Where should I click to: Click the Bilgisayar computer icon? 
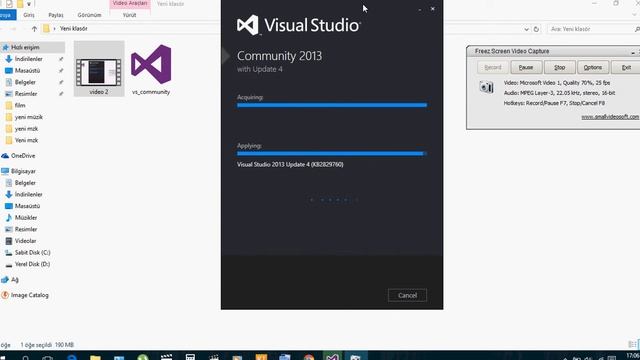pyautogui.click(x=5, y=171)
